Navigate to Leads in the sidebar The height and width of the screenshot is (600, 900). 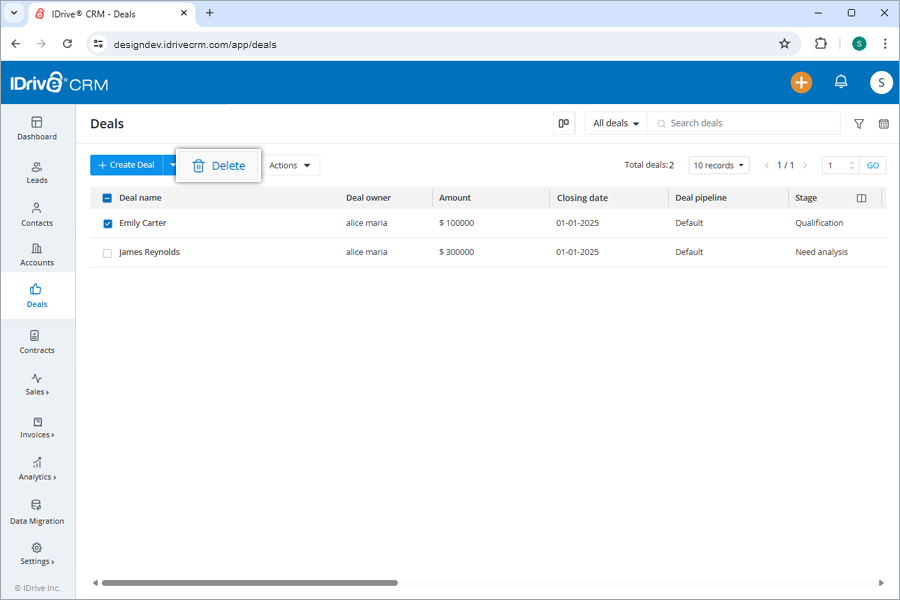37,172
